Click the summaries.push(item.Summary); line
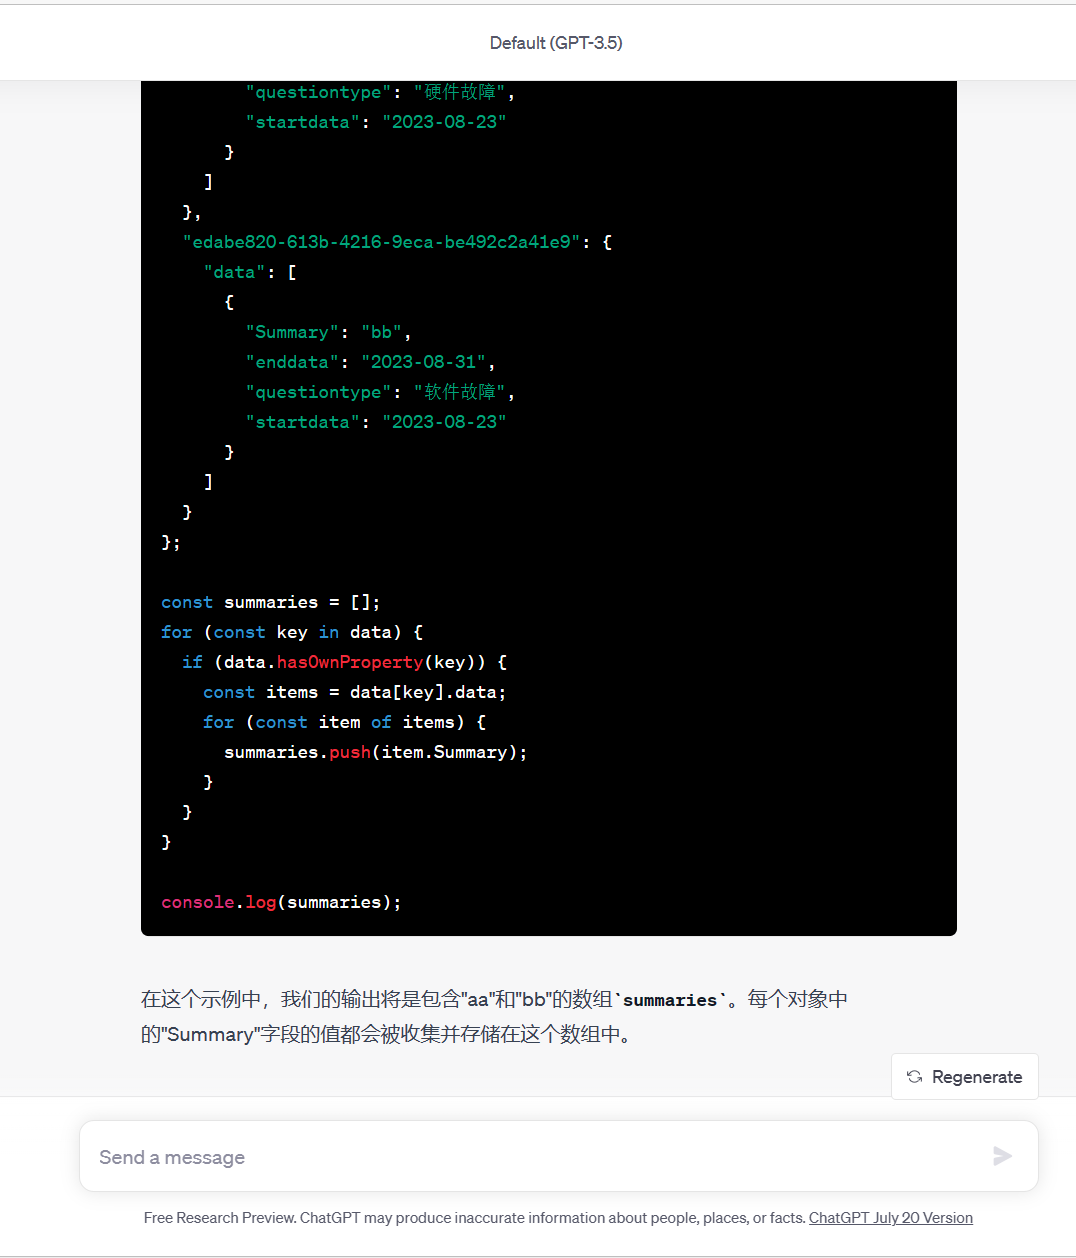 375,752
